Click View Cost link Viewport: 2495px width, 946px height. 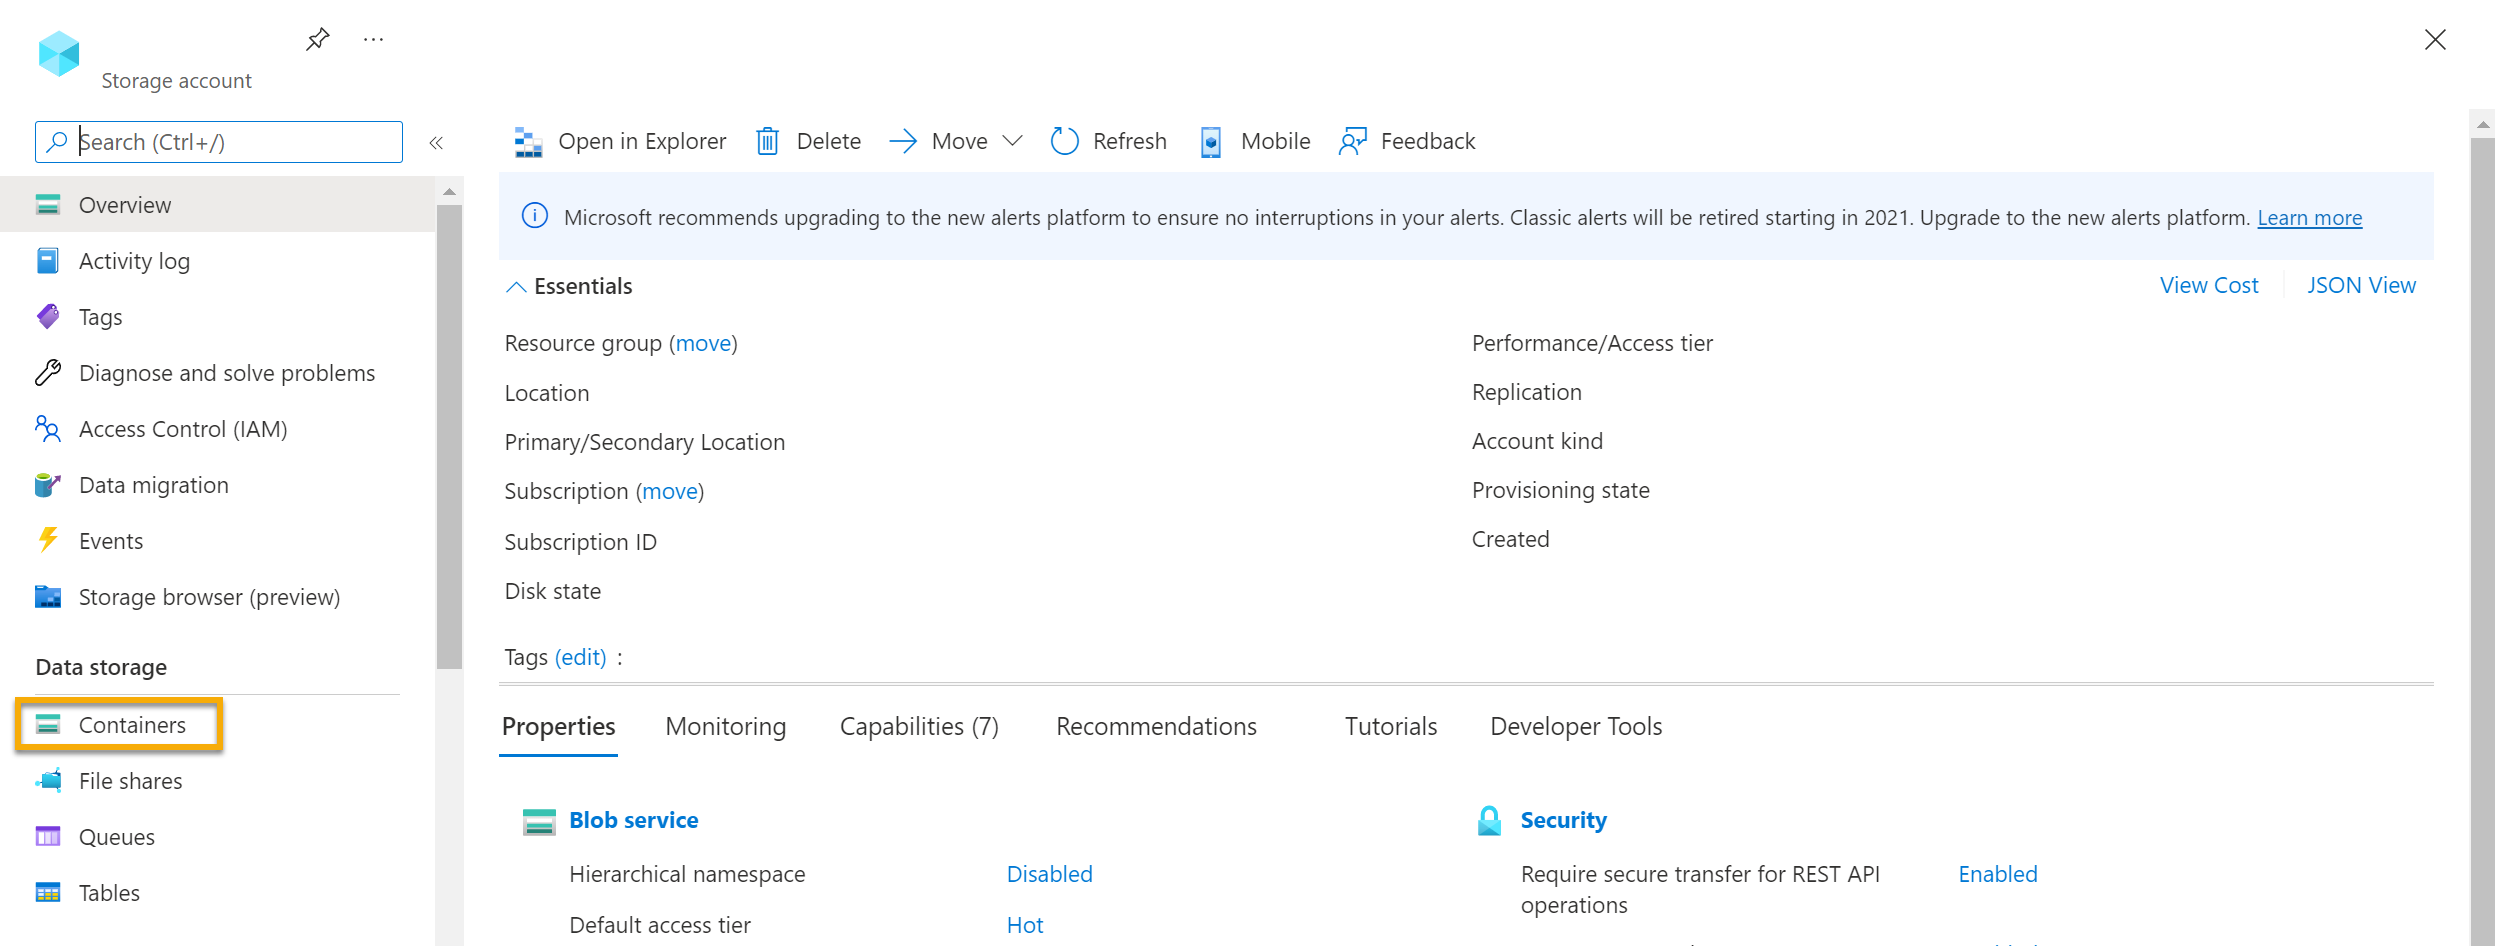(x=2208, y=286)
